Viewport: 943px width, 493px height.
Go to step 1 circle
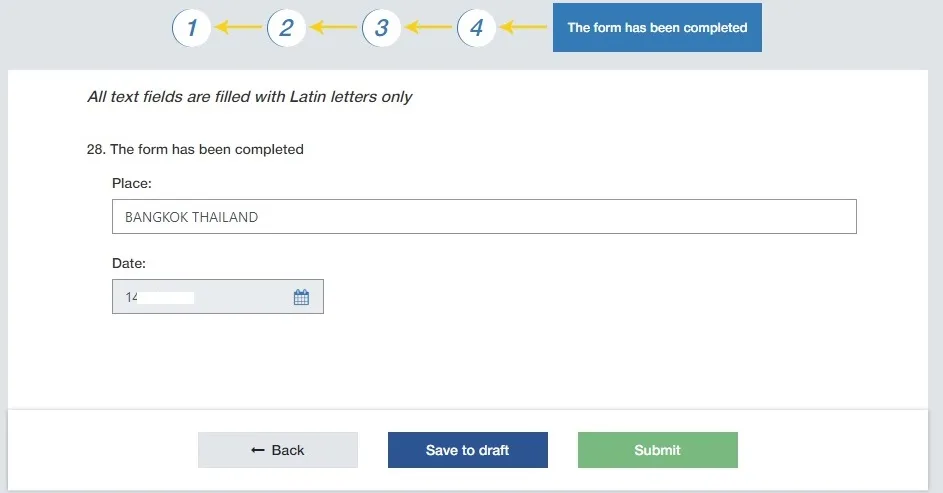click(191, 28)
